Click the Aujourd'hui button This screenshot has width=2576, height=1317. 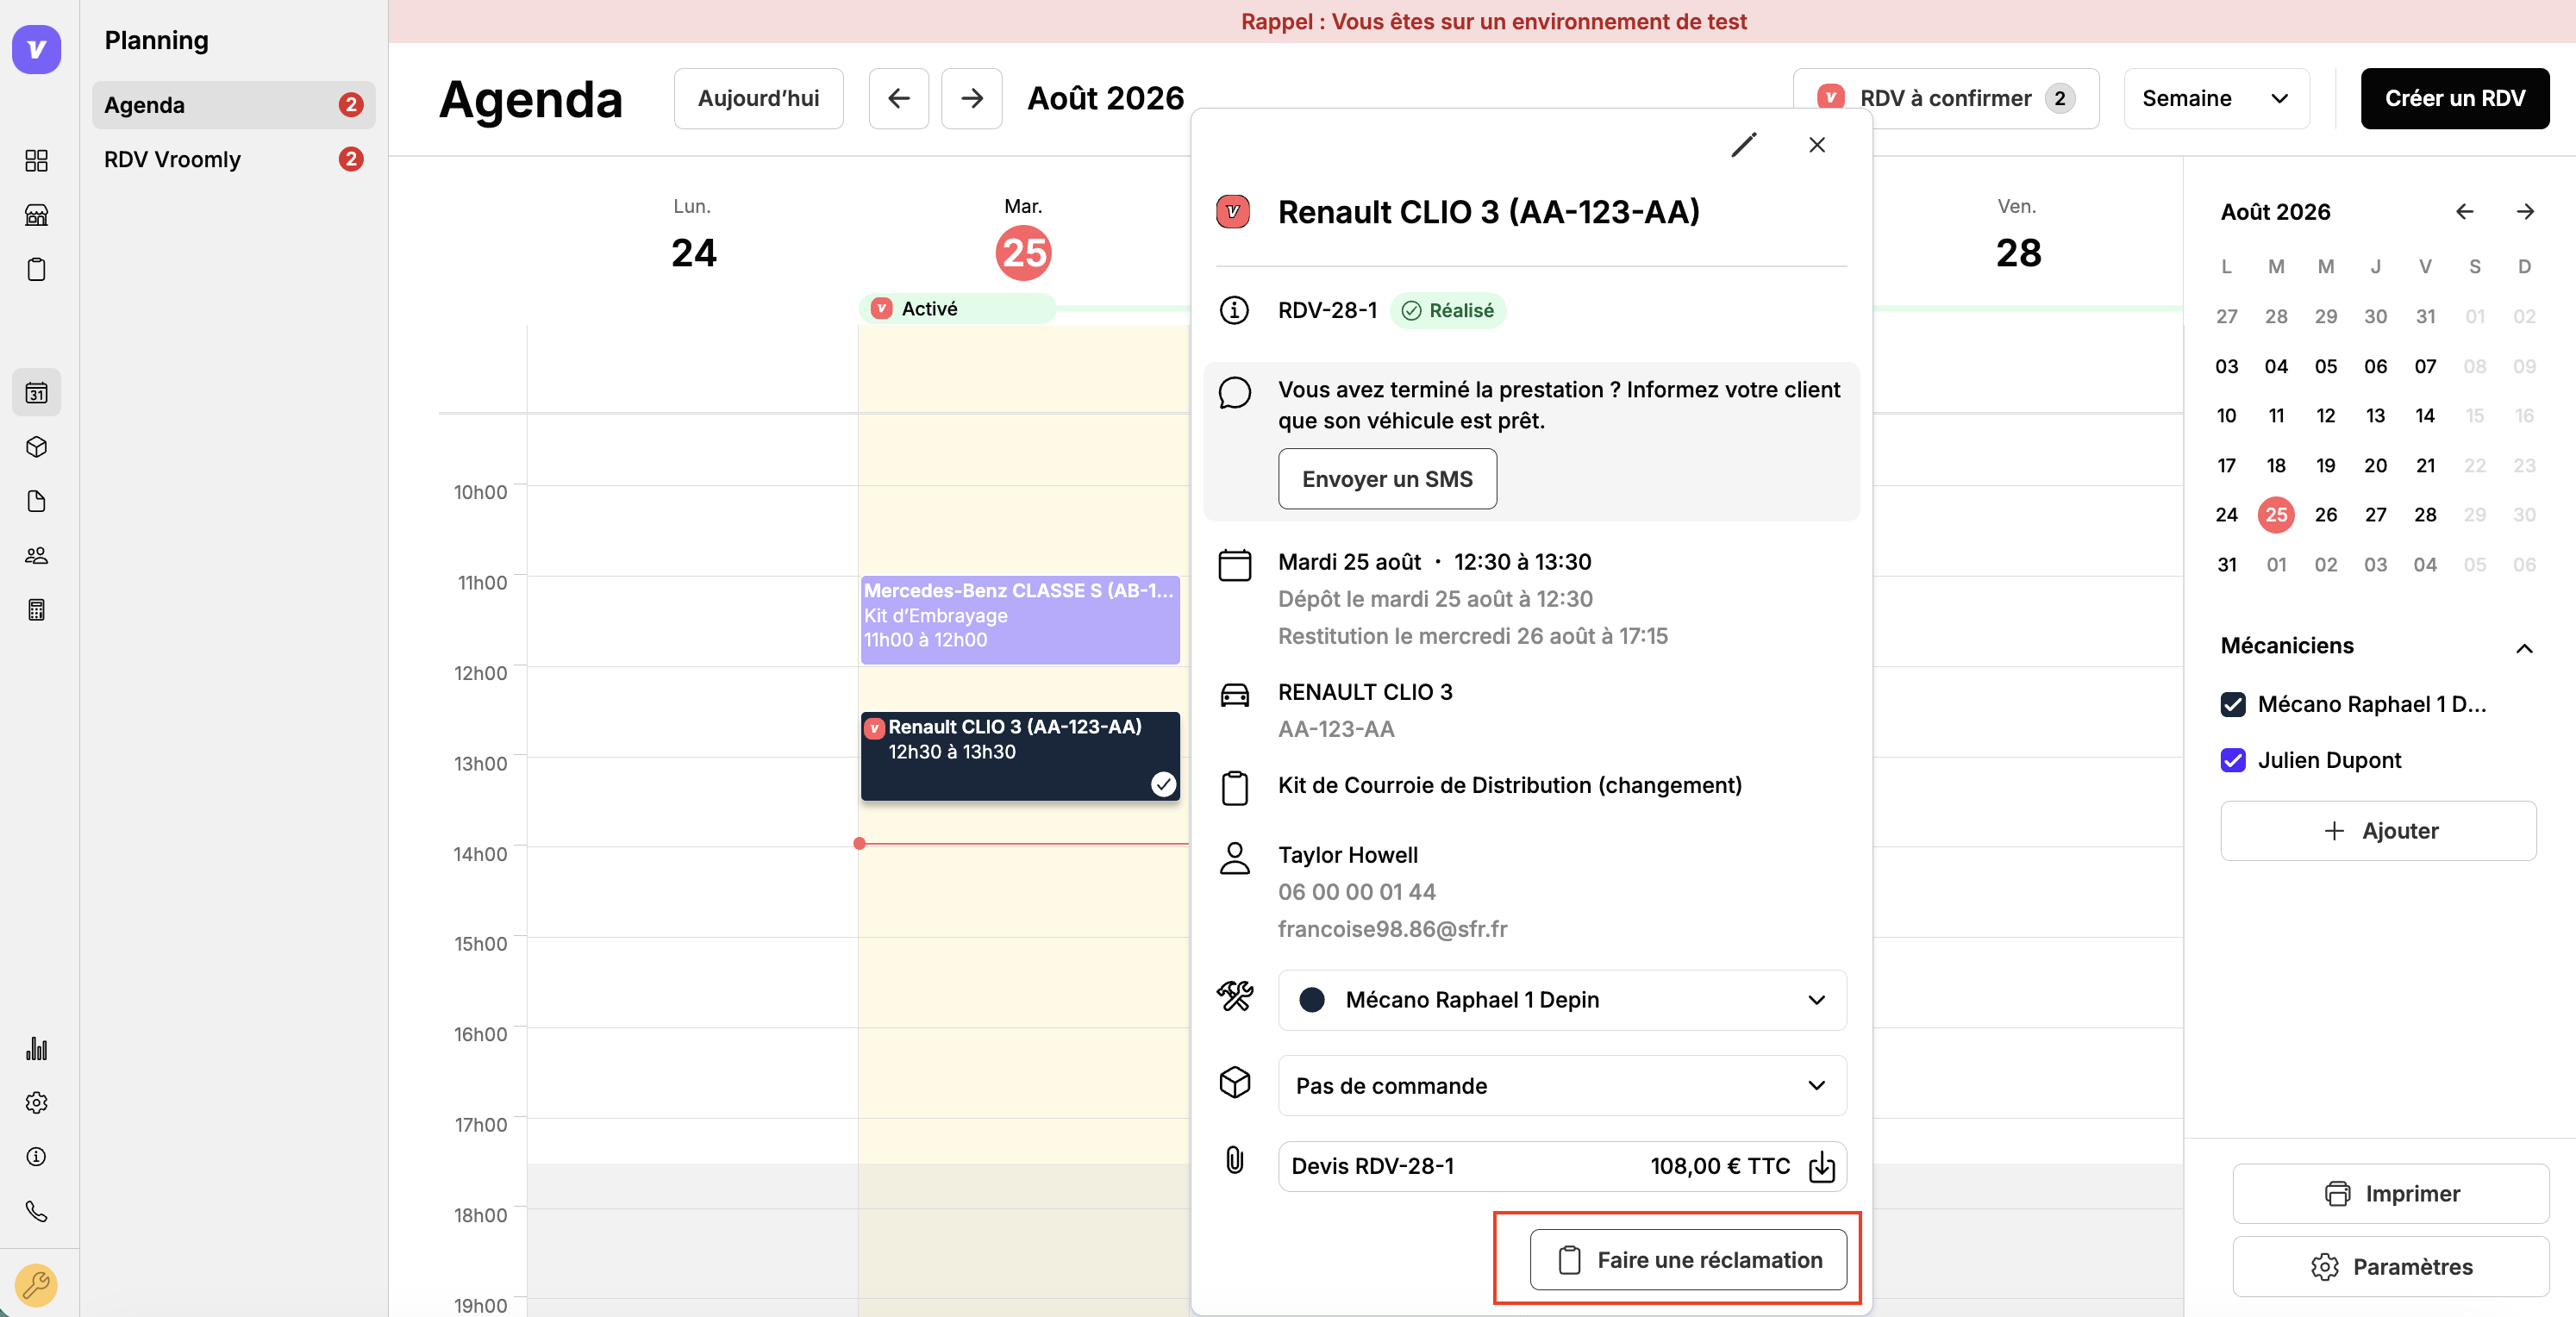click(758, 98)
